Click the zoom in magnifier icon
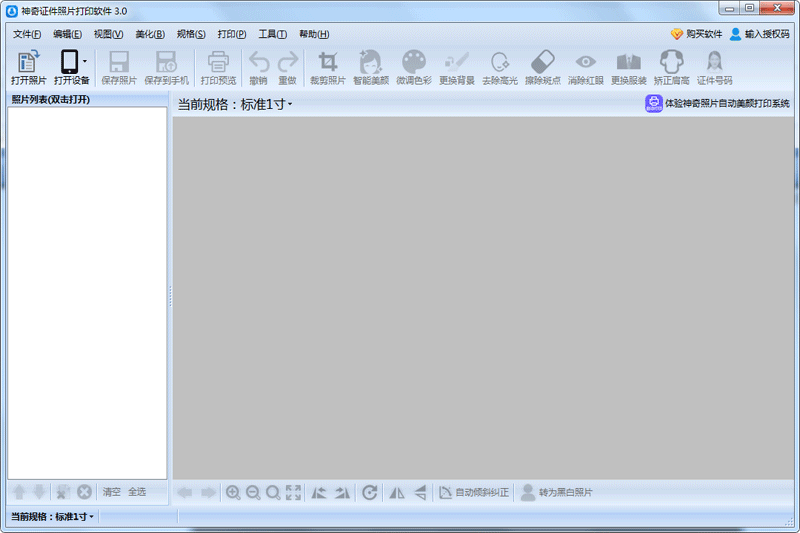This screenshot has height=533, width=800. [233, 492]
